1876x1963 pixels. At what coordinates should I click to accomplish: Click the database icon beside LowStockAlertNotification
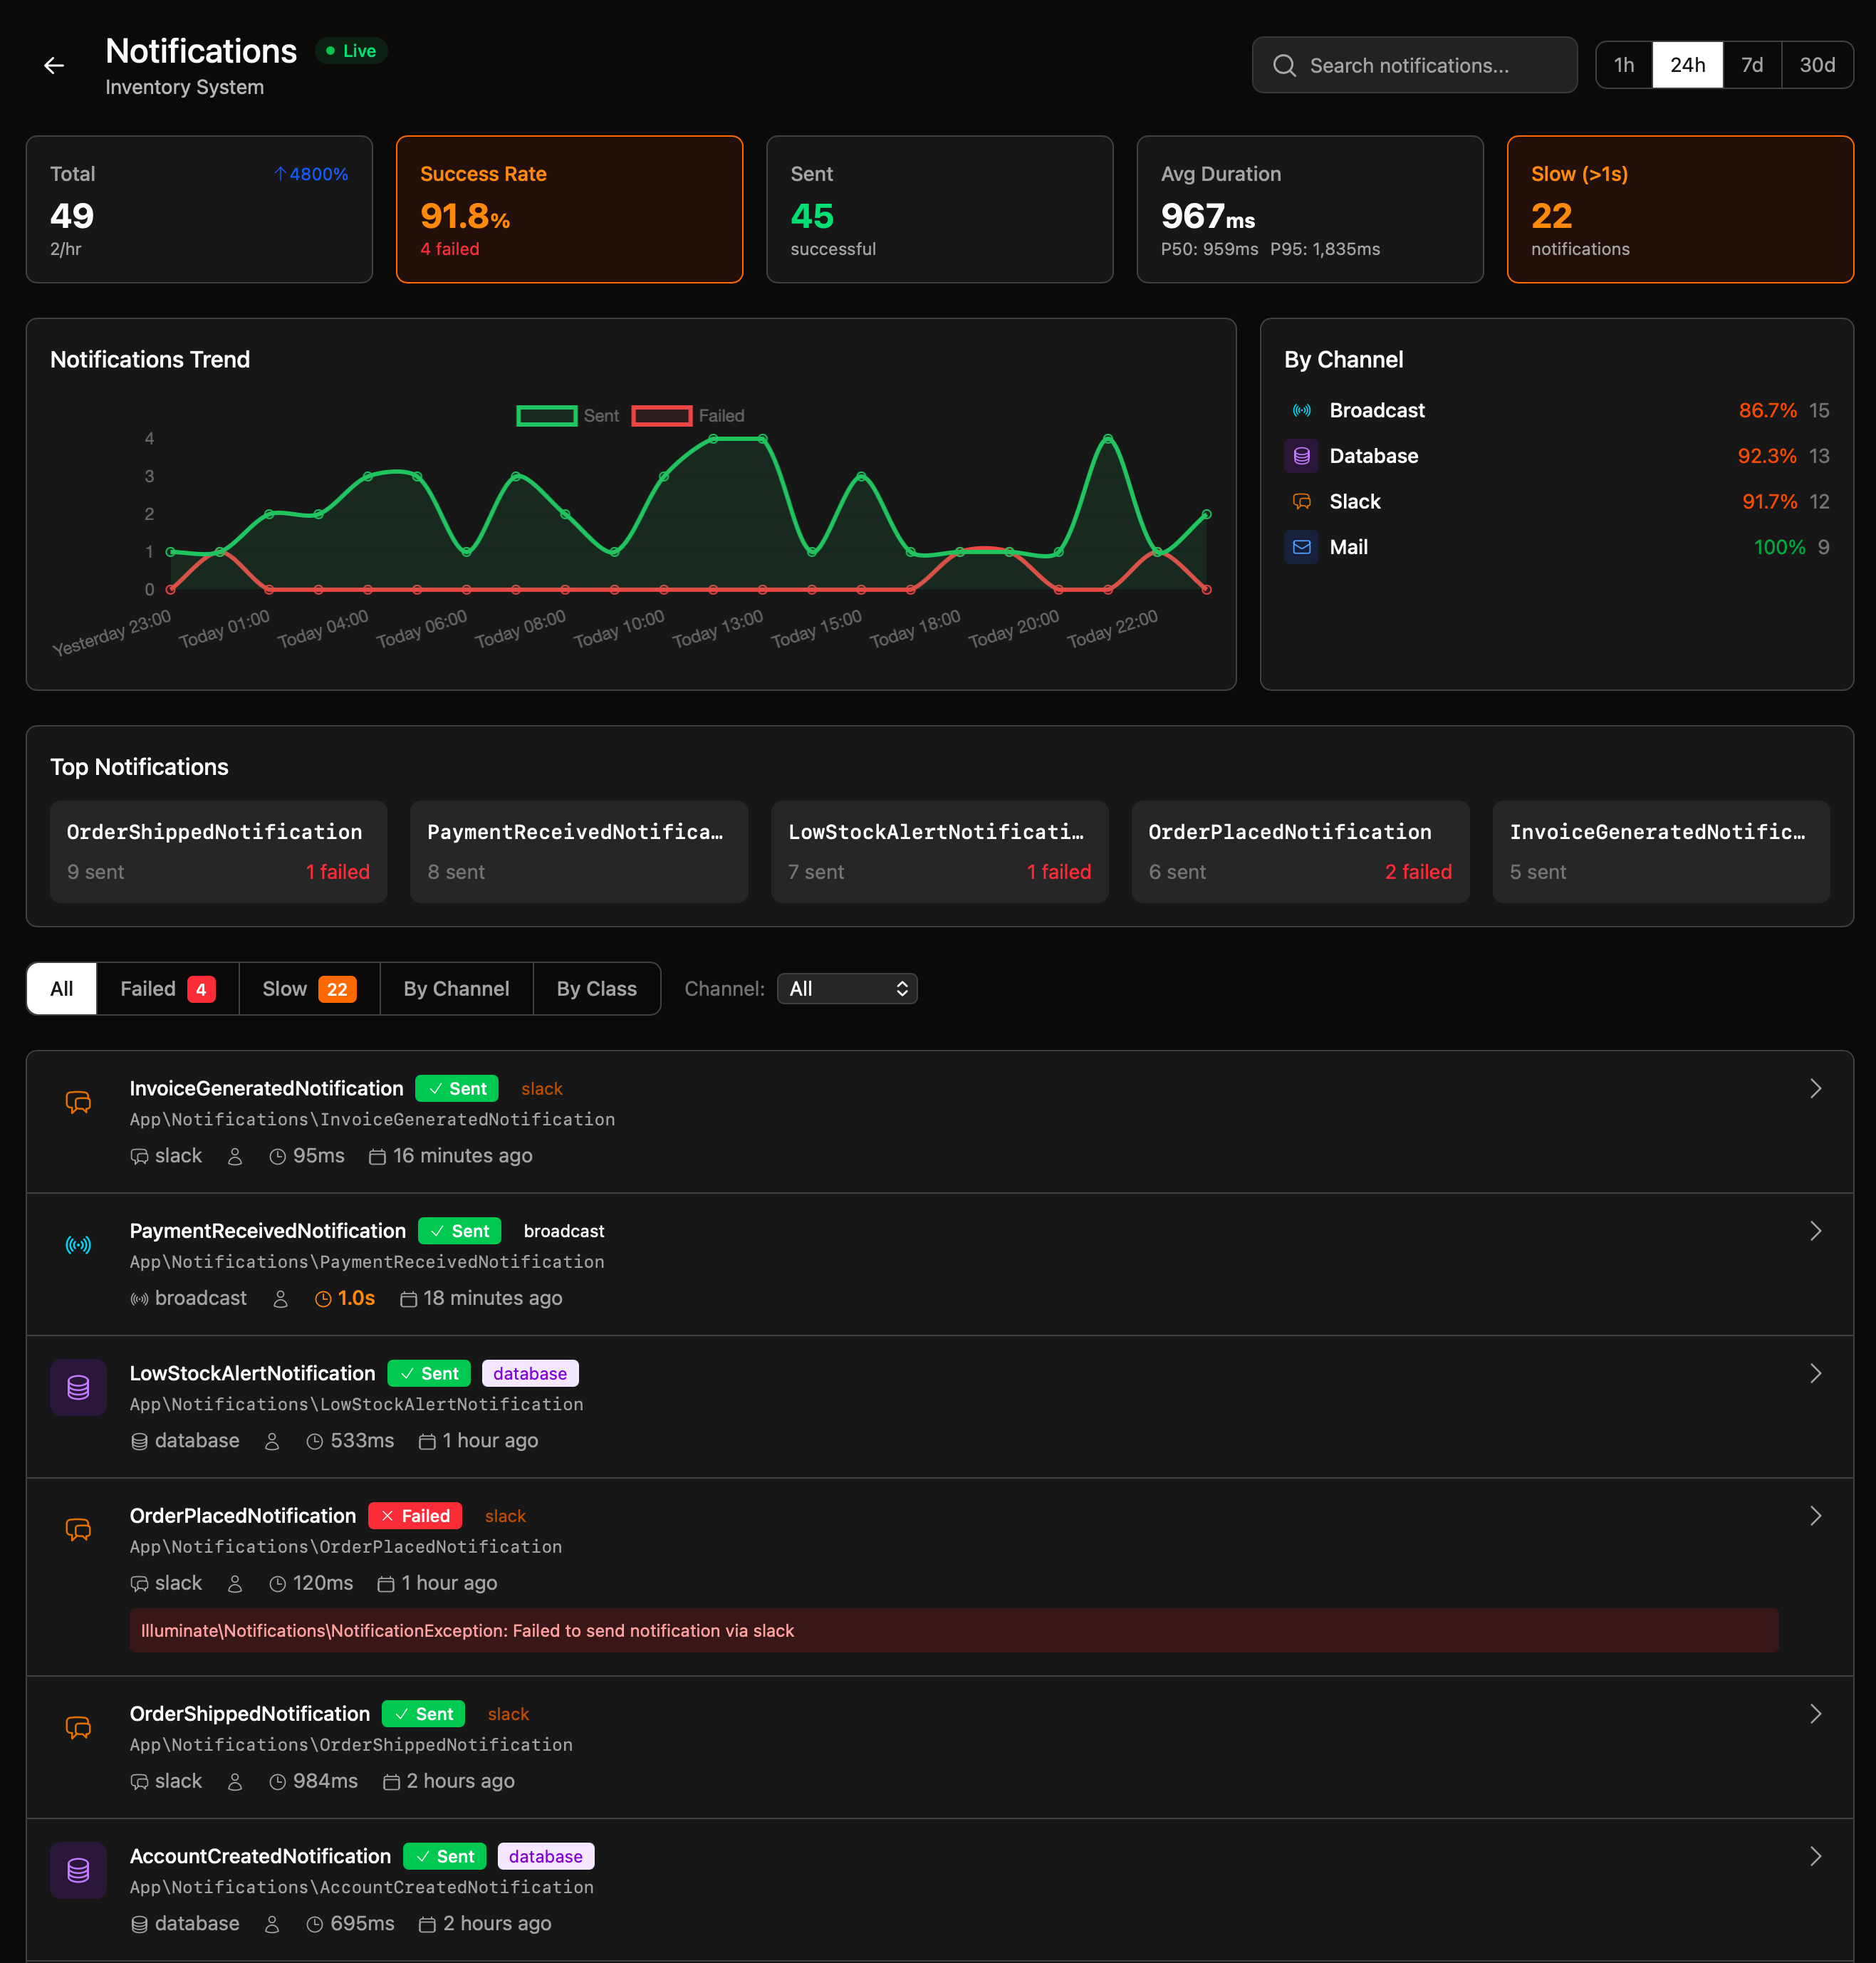pyautogui.click(x=78, y=1387)
